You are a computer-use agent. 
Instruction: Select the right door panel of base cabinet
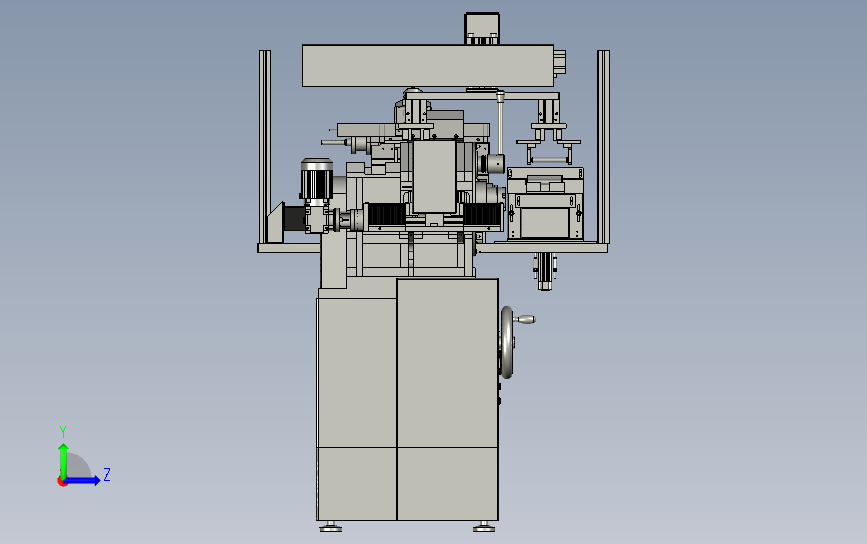[447, 399]
